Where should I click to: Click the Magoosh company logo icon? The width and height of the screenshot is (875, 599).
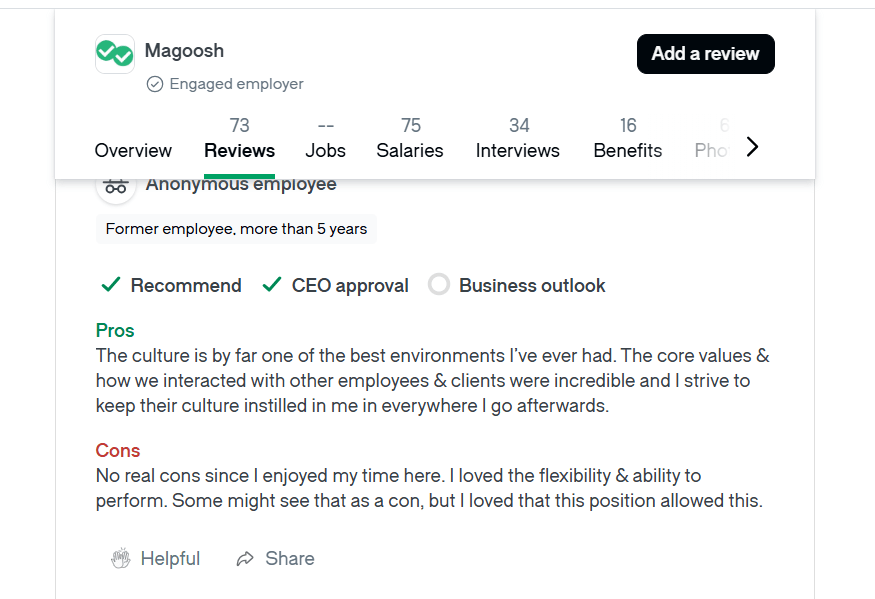click(114, 54)
